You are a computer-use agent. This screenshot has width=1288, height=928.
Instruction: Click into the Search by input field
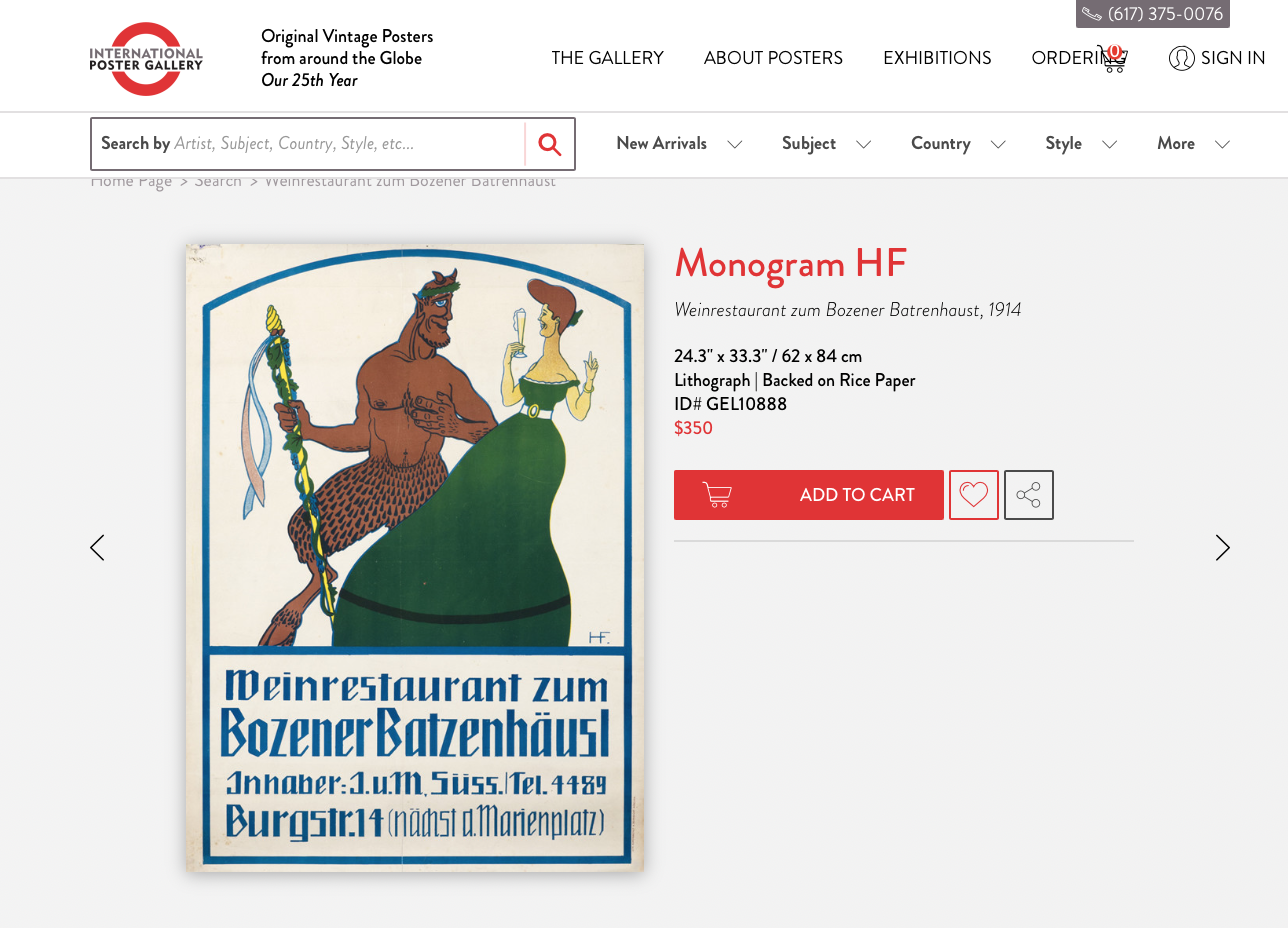click(308, 144)
